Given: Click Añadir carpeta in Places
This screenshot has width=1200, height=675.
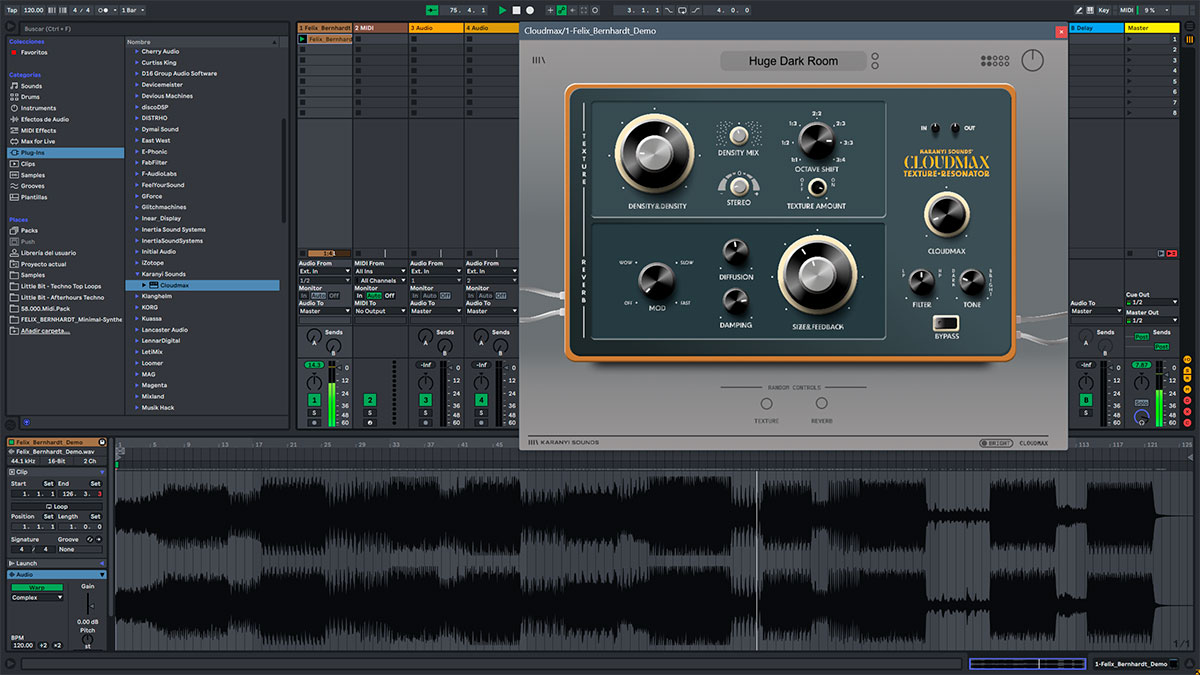Looking at the screenshot, I should point(45,330).
